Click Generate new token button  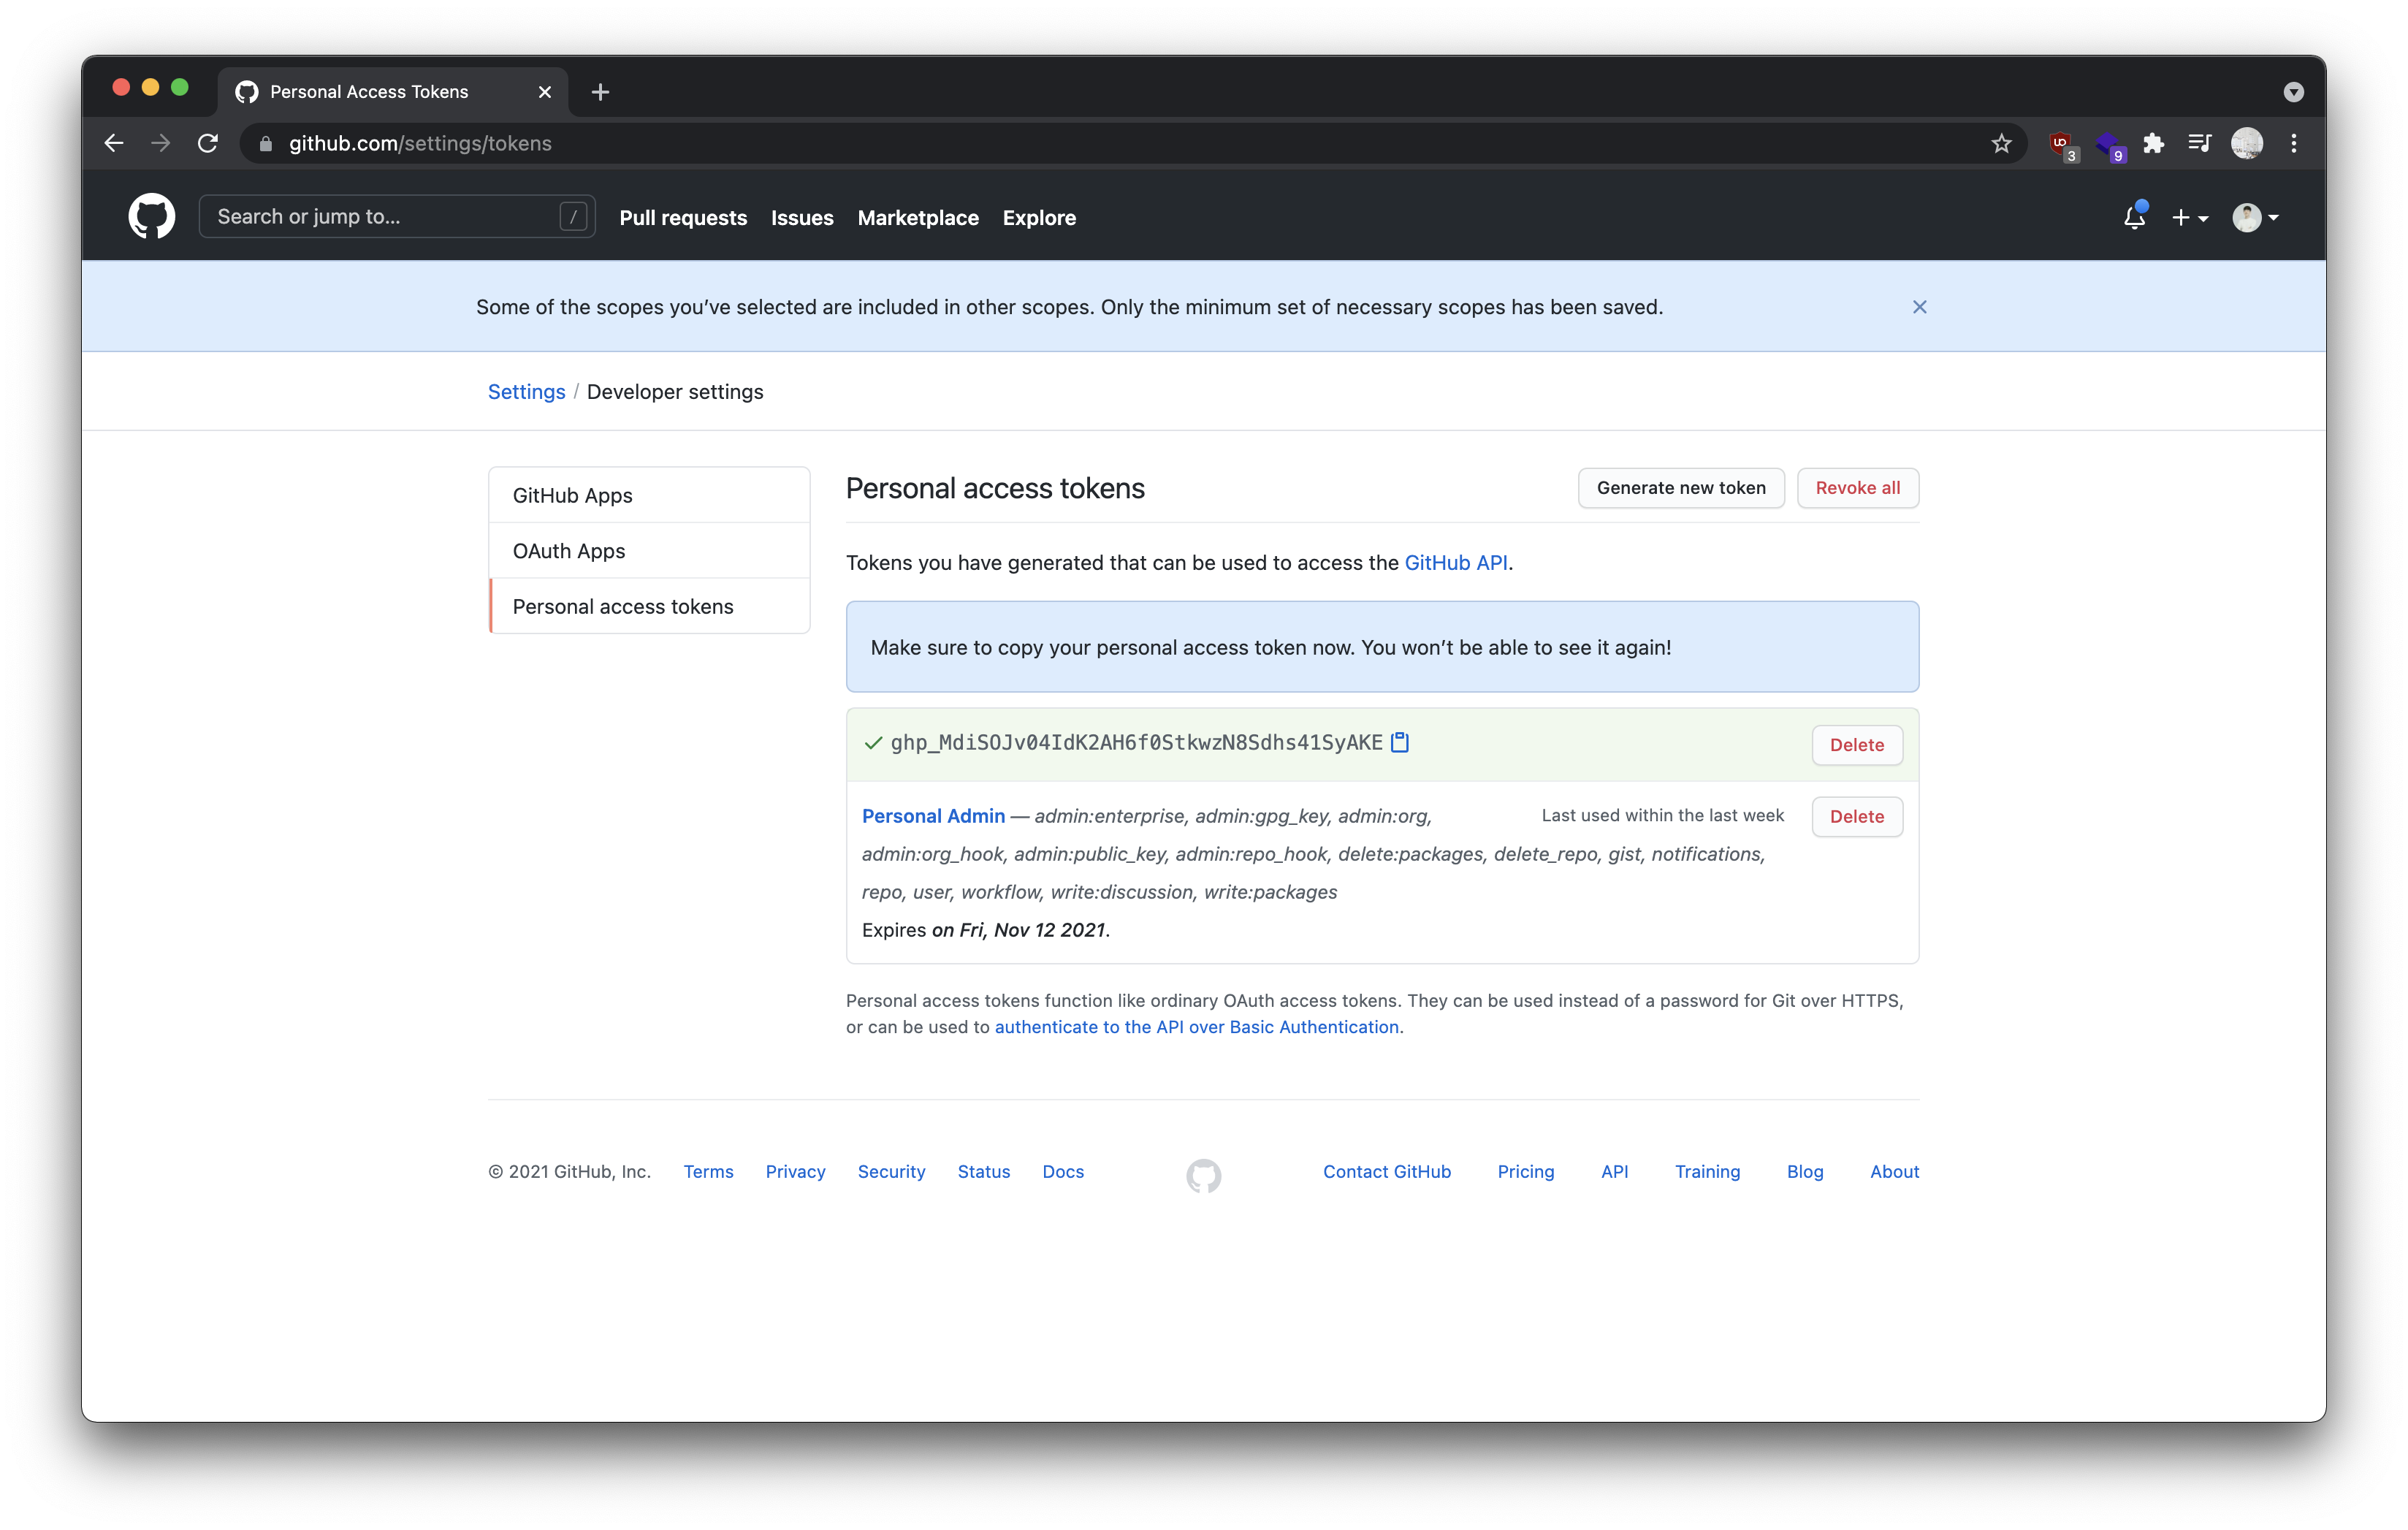pyautogui.click(x=1680, y=488)
